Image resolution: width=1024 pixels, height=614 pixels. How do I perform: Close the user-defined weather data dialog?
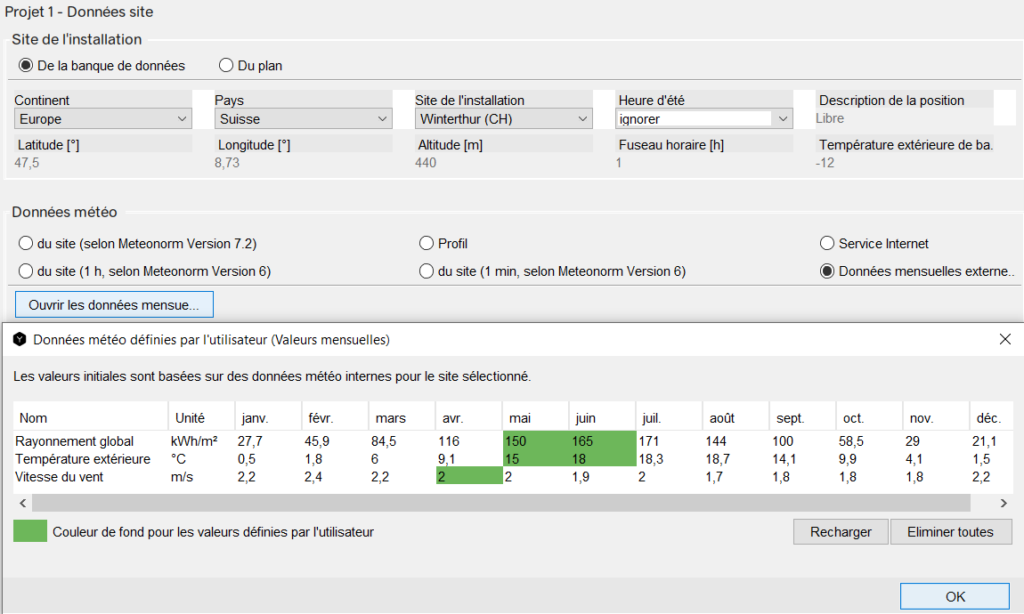[1005, 340]
